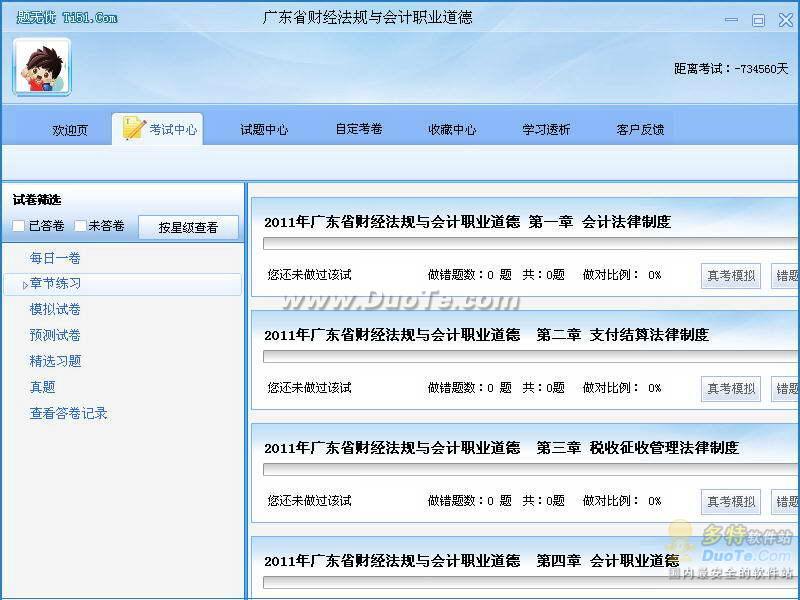The width and height of the screenshot is (800, 600).
Task: Click the cut-off 错题 button for 第三章
Action: tap(786, 502)
